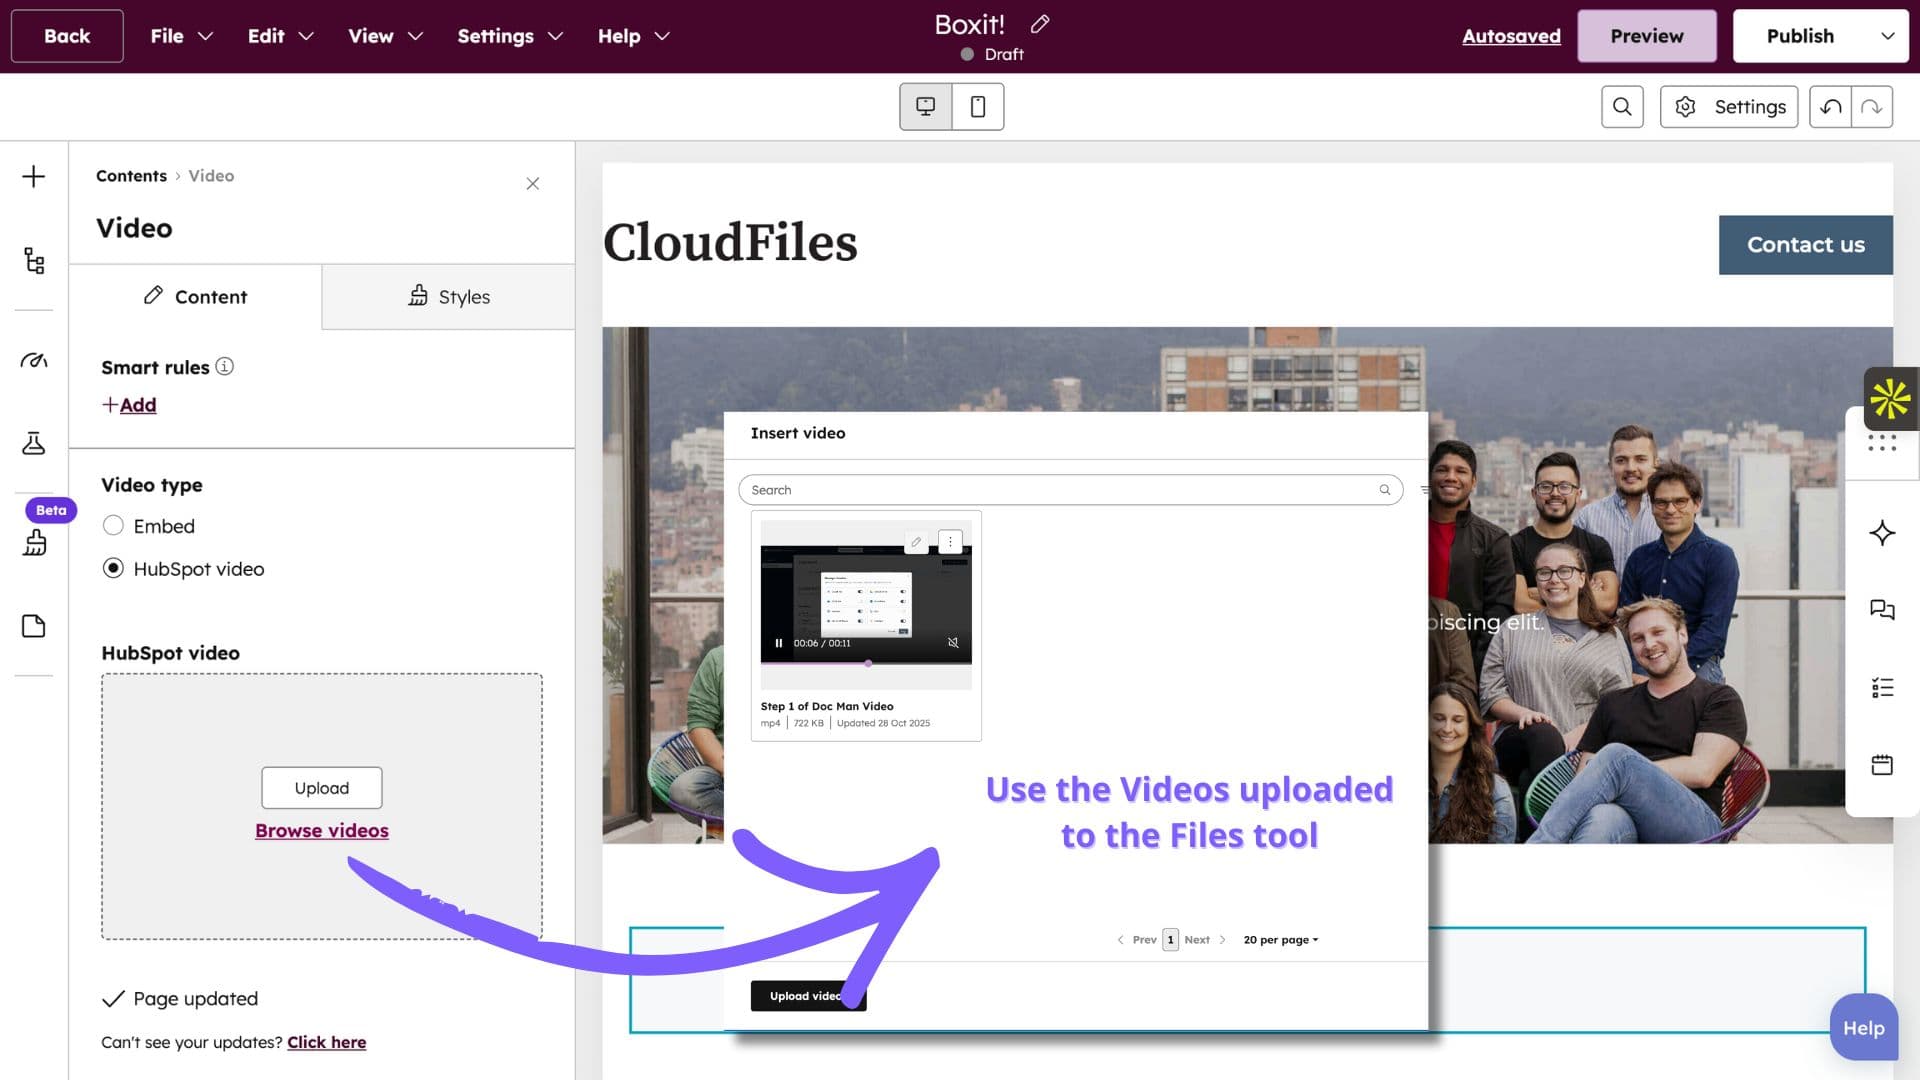Screen dimensions: 1920x1080
Task: Open the Beta theme brush icon
Action: pos(33,543)
